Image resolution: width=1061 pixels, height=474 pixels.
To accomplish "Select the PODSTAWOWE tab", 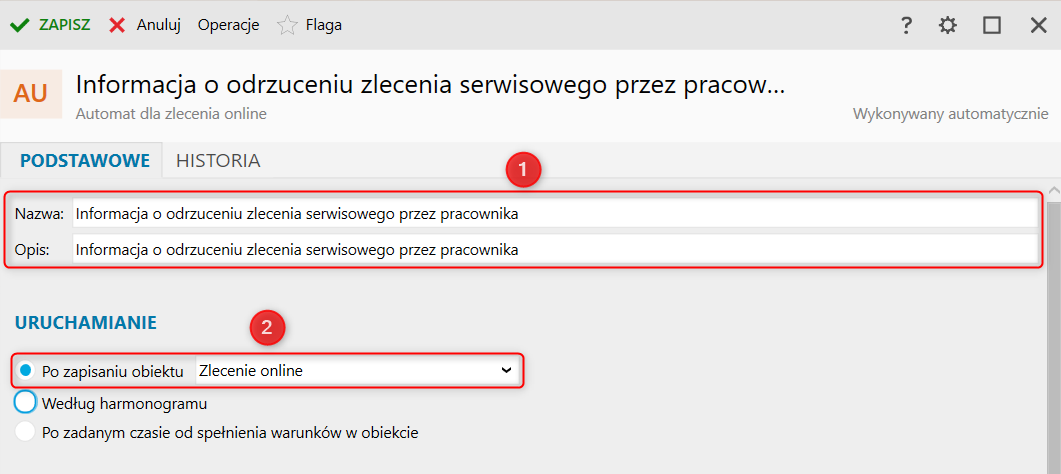I will 84,160.
